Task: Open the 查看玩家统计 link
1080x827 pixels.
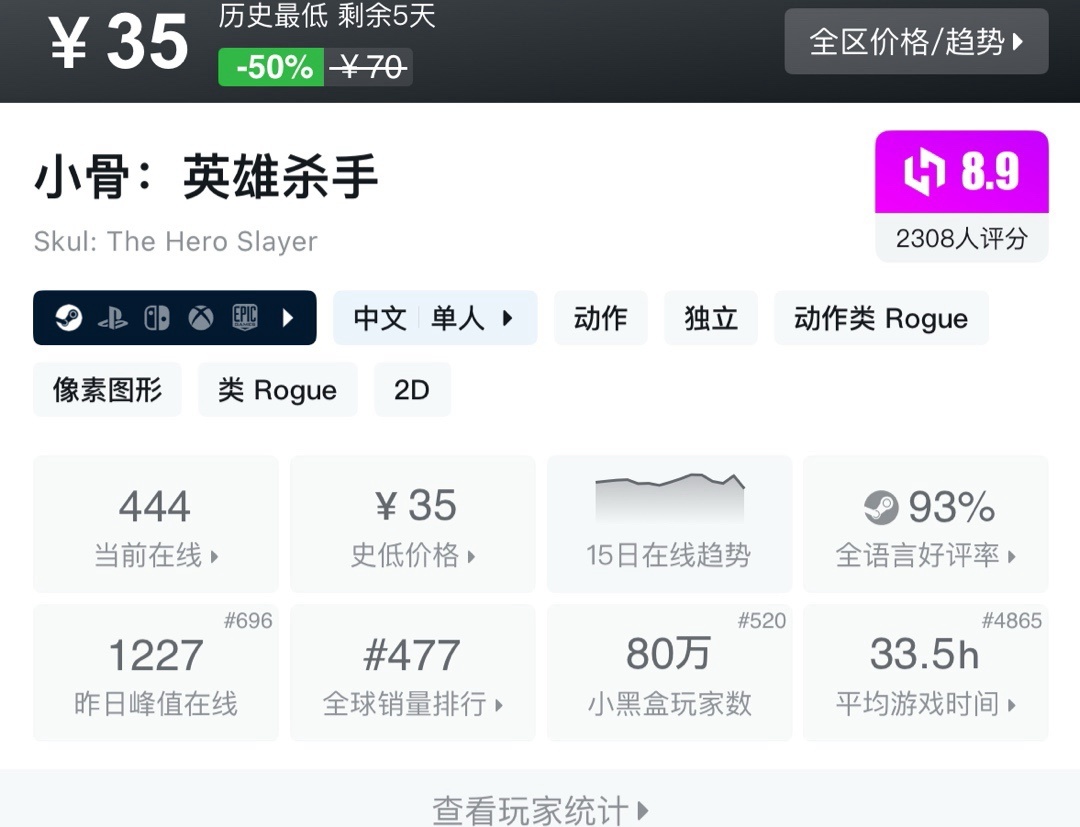Action: [x=540, y=810]
